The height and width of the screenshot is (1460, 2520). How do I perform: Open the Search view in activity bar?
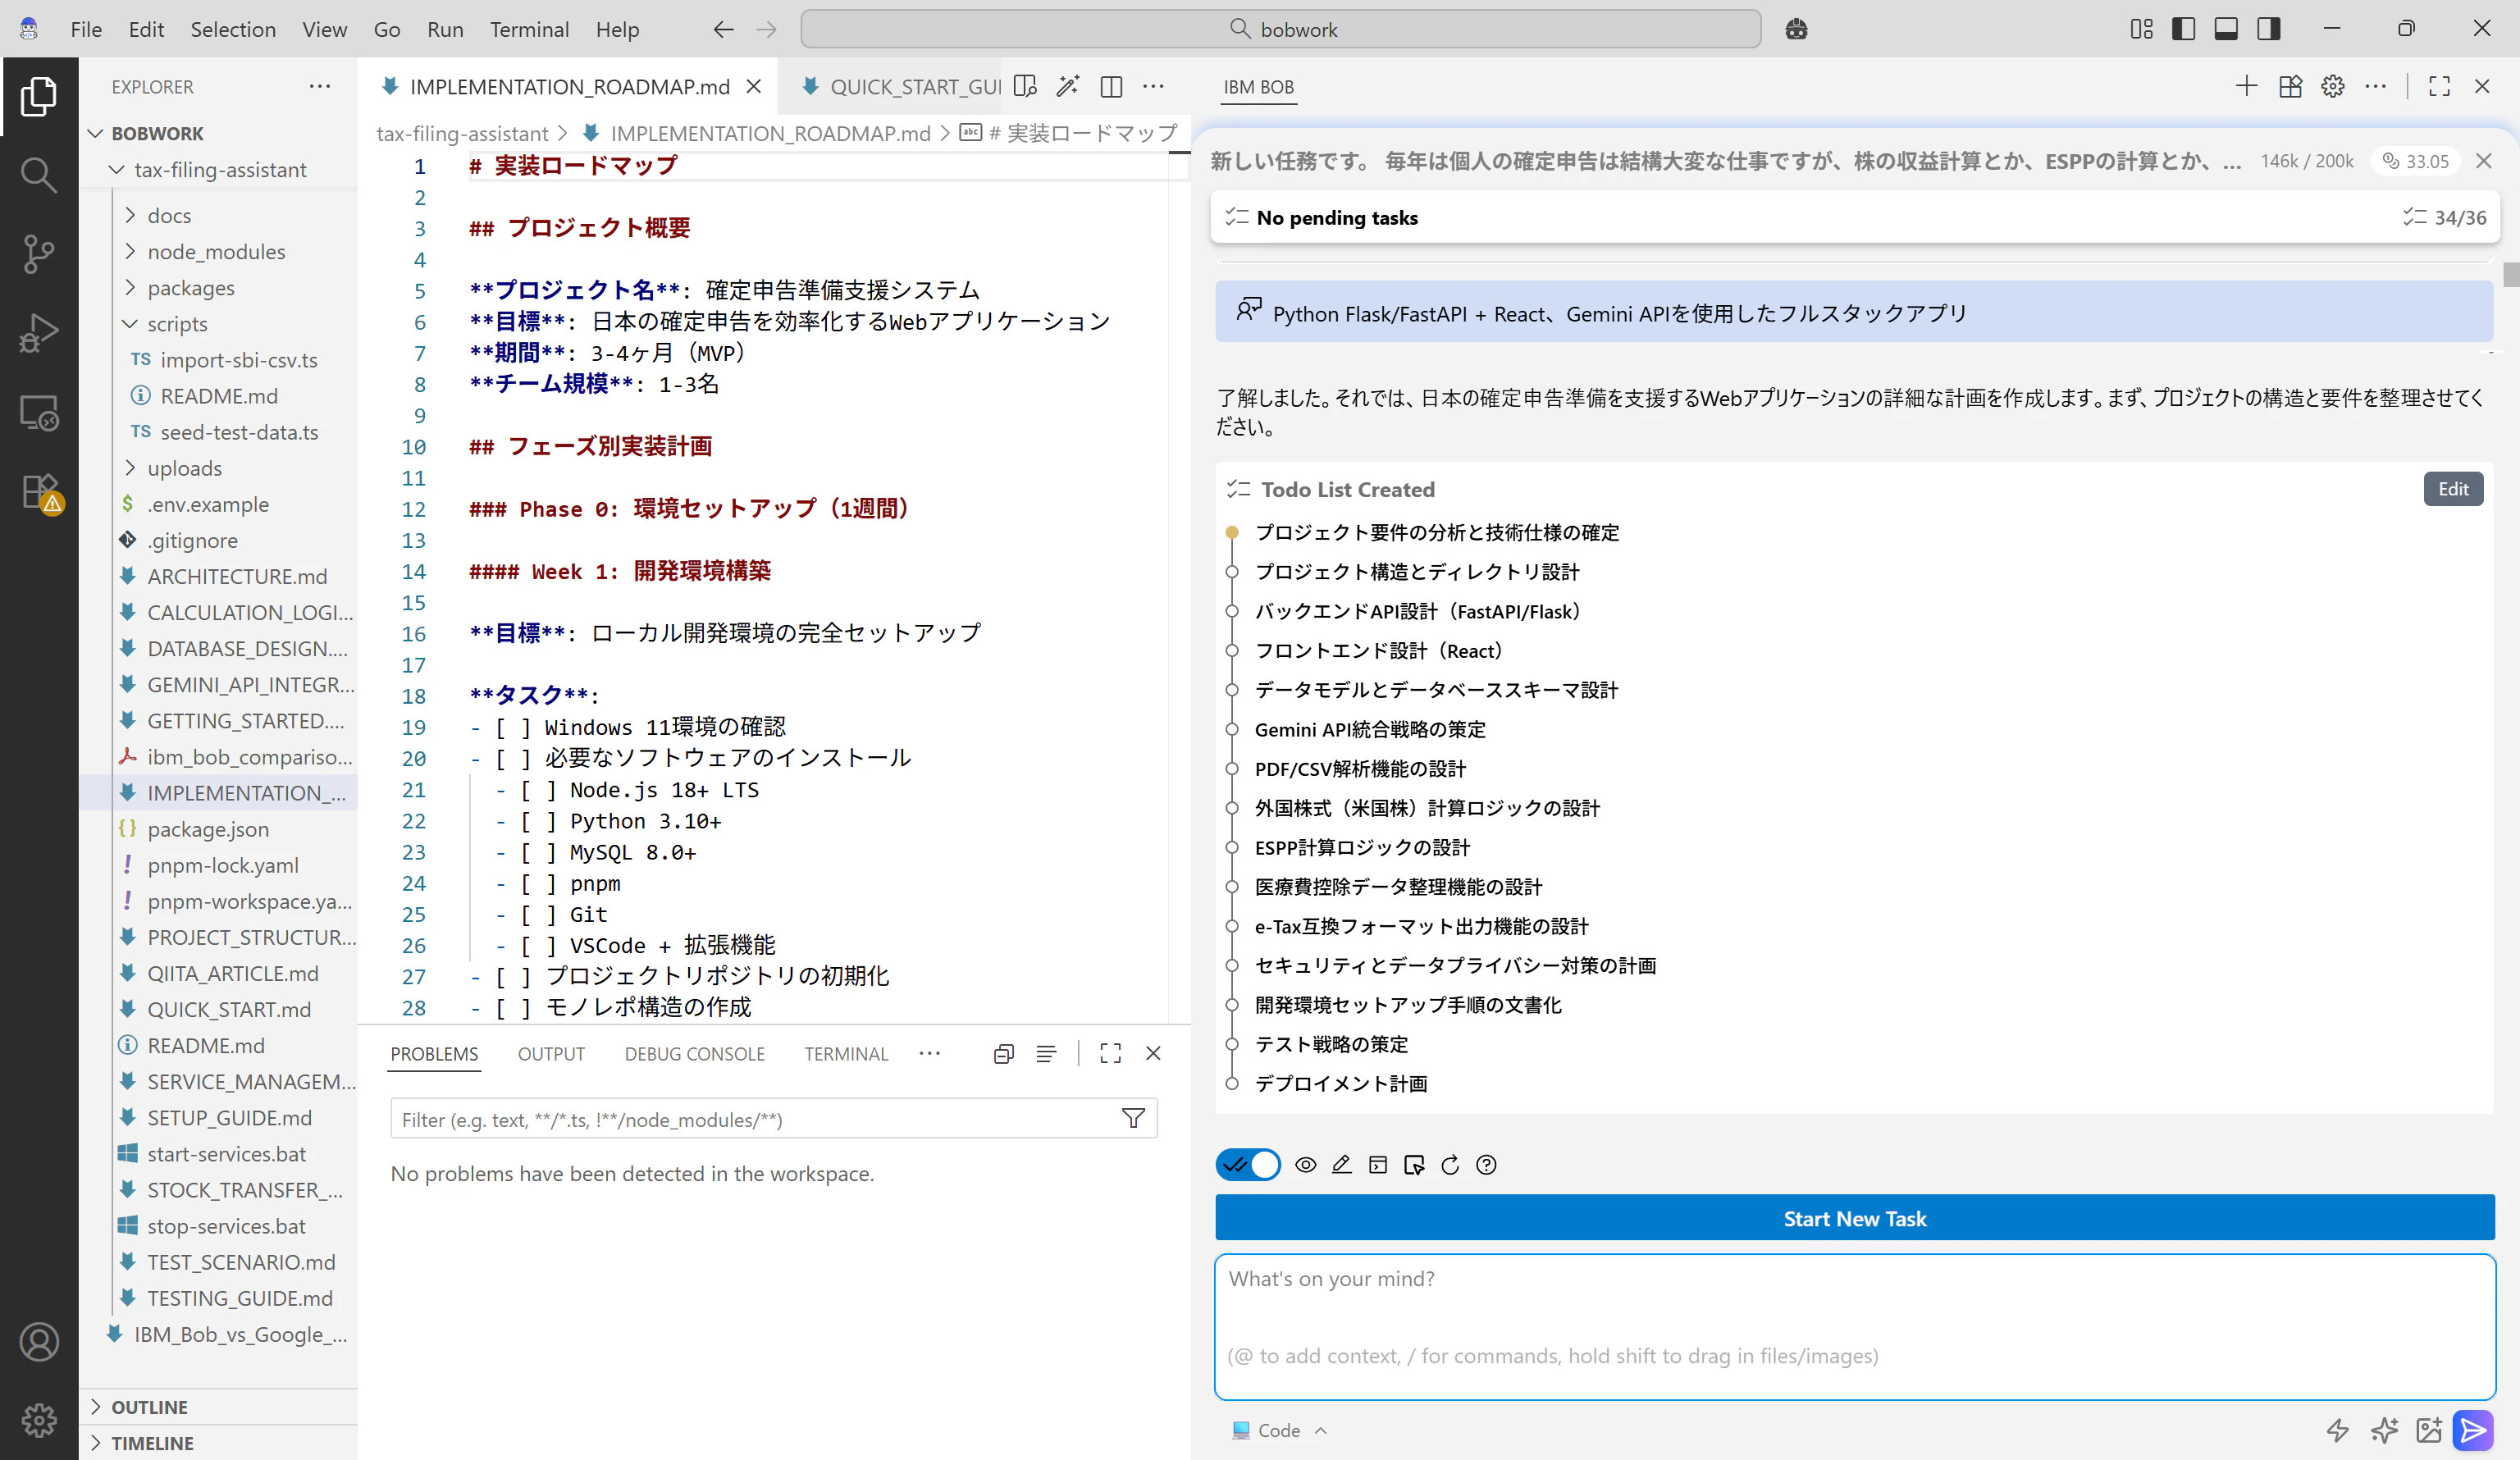(39, 175)
